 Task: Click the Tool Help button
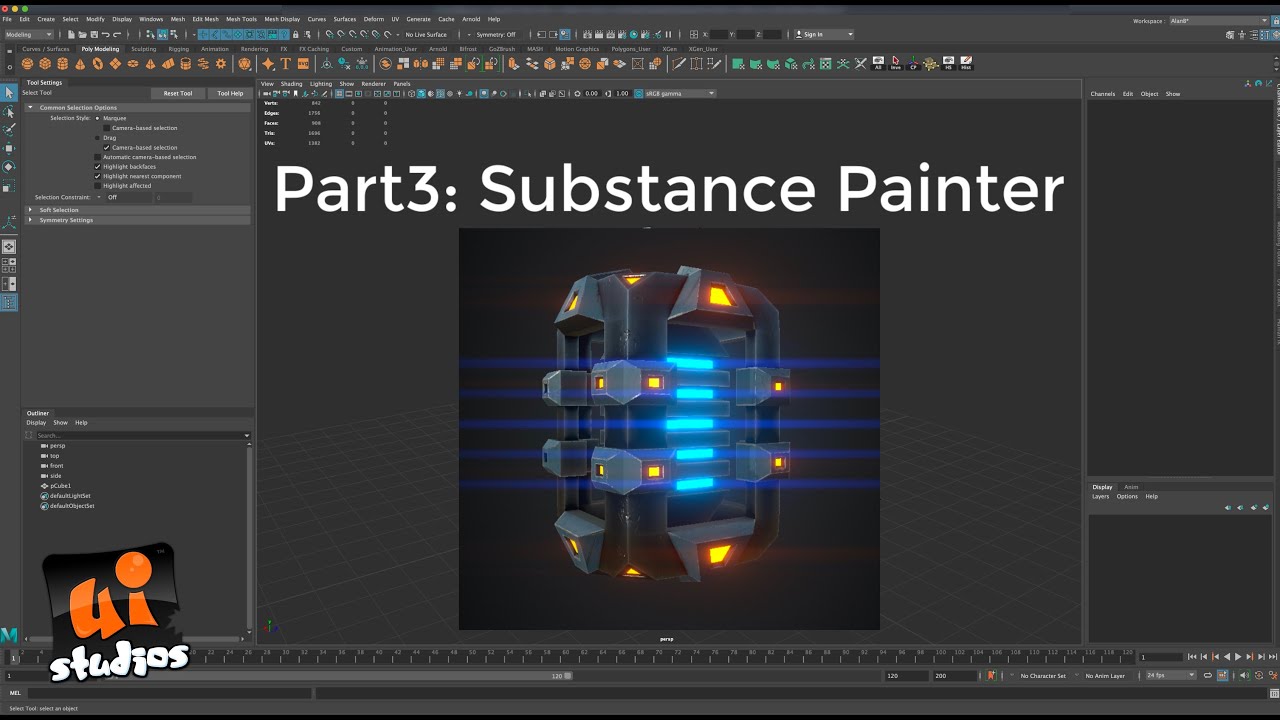(x=230, y=93)
